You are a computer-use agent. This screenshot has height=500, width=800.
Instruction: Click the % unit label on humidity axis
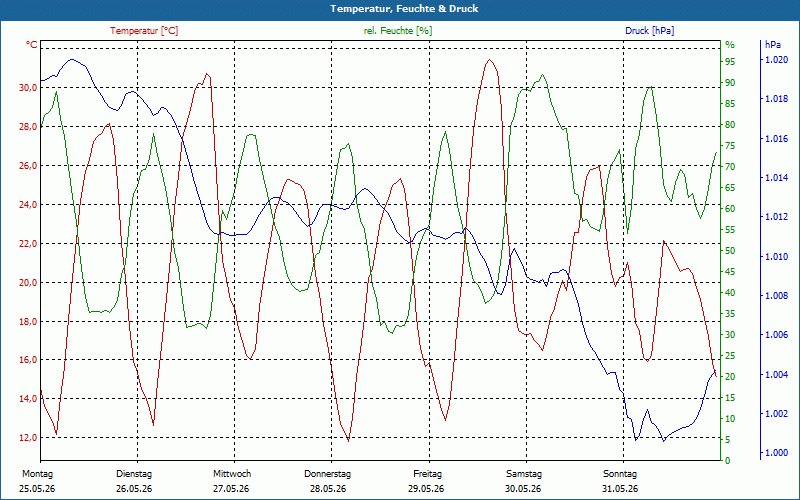(x=730, y=45)
